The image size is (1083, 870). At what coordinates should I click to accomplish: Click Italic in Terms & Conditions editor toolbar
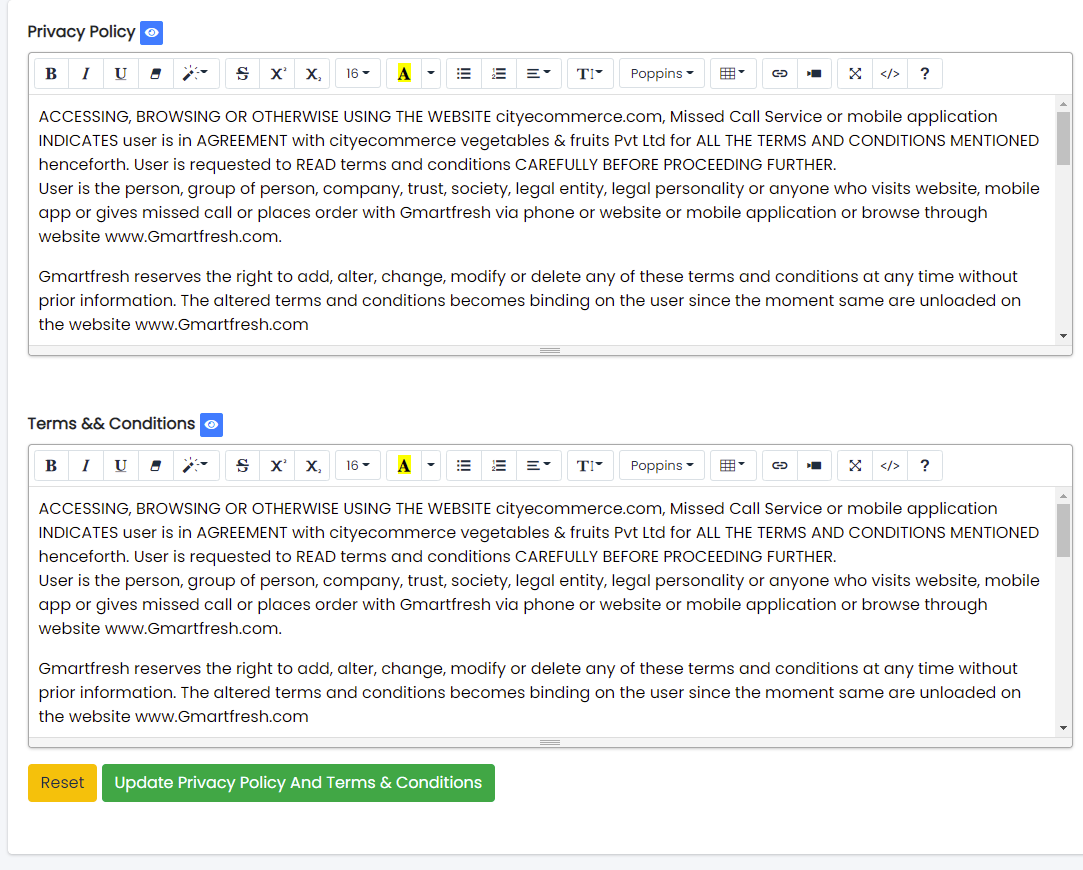86,466
